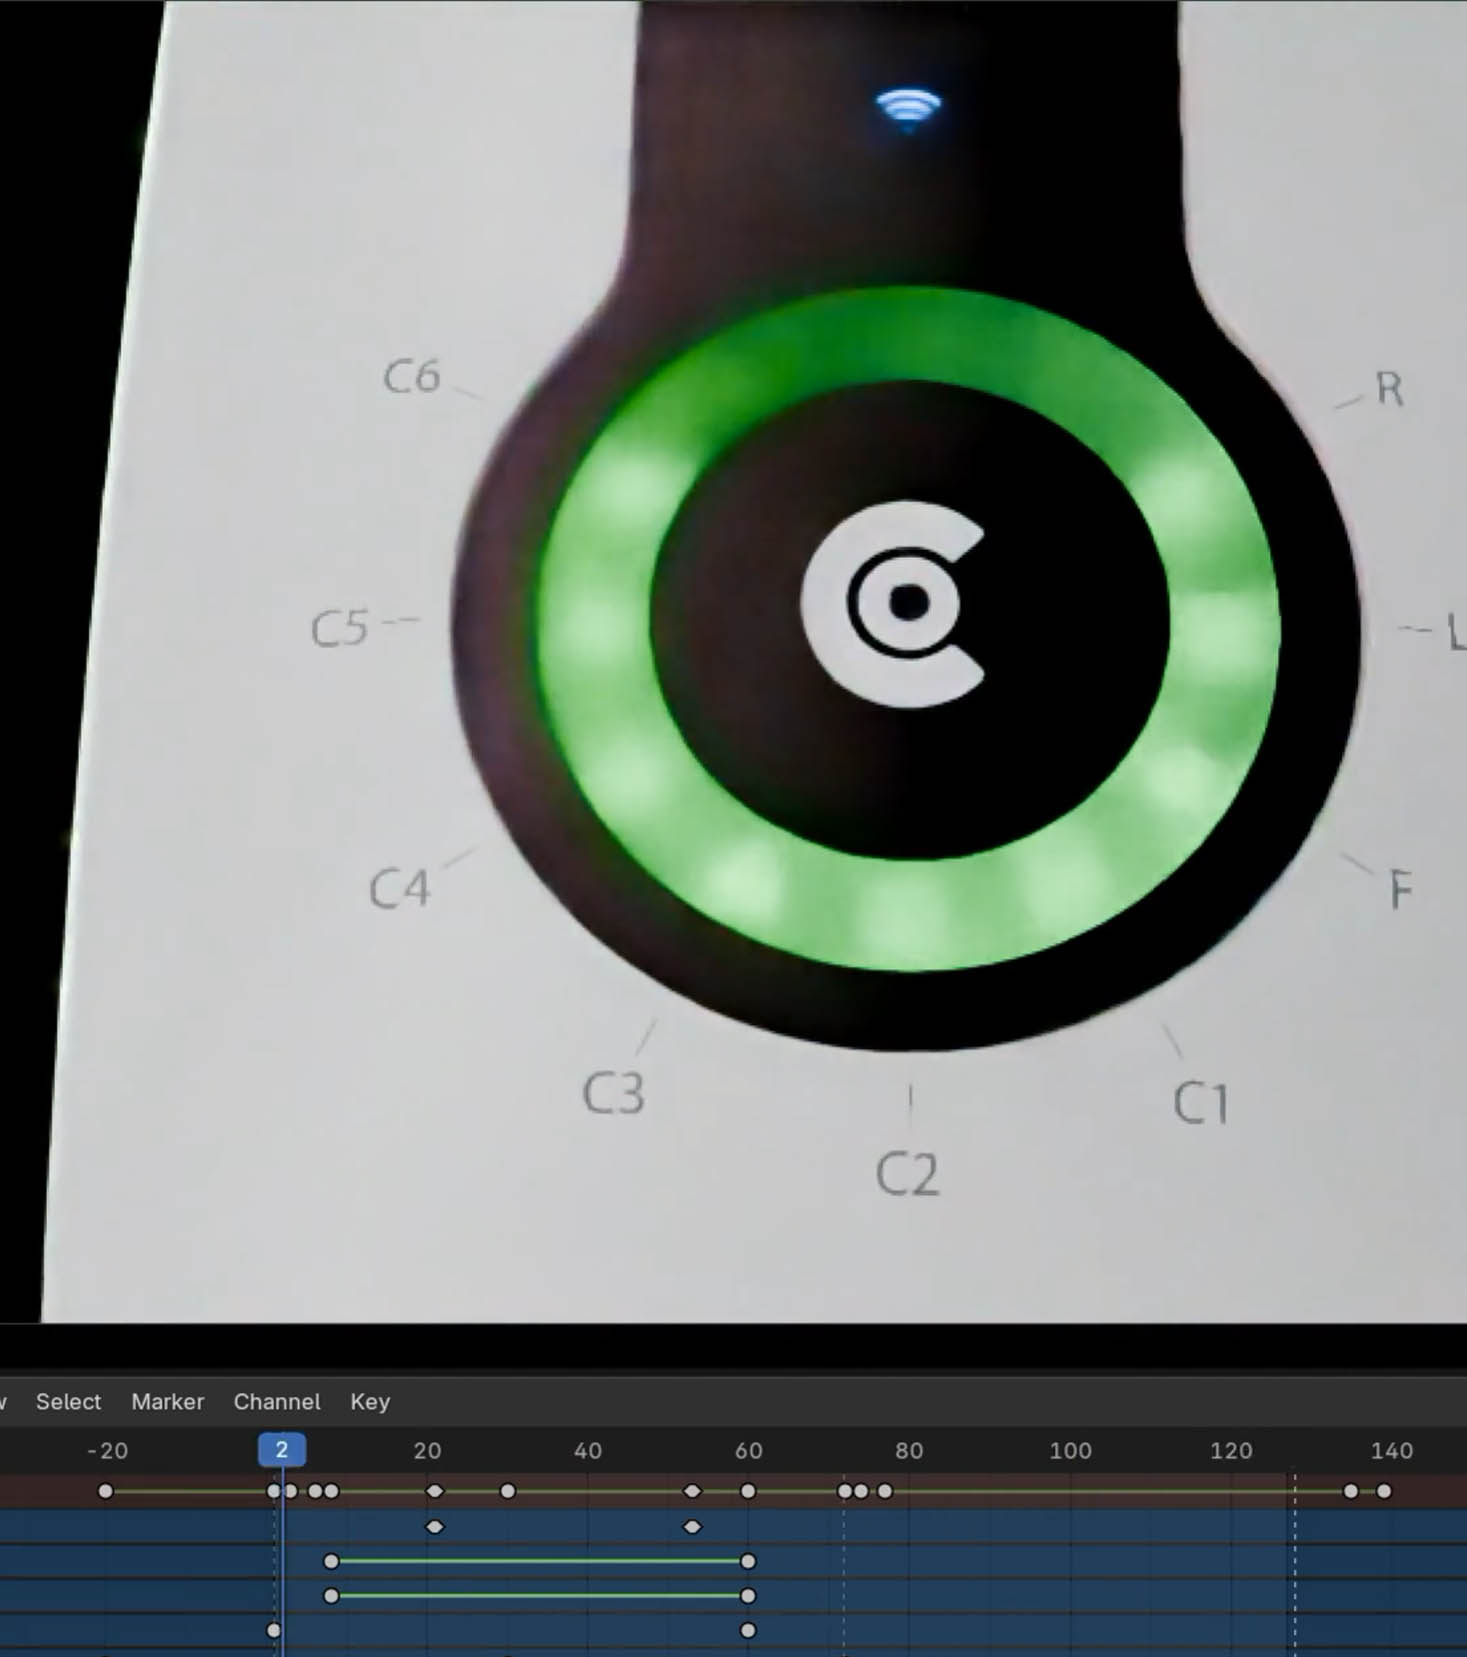Screen dimensions: 1467x1657
Task: Open the Select menu
Action: [68, 1401]
